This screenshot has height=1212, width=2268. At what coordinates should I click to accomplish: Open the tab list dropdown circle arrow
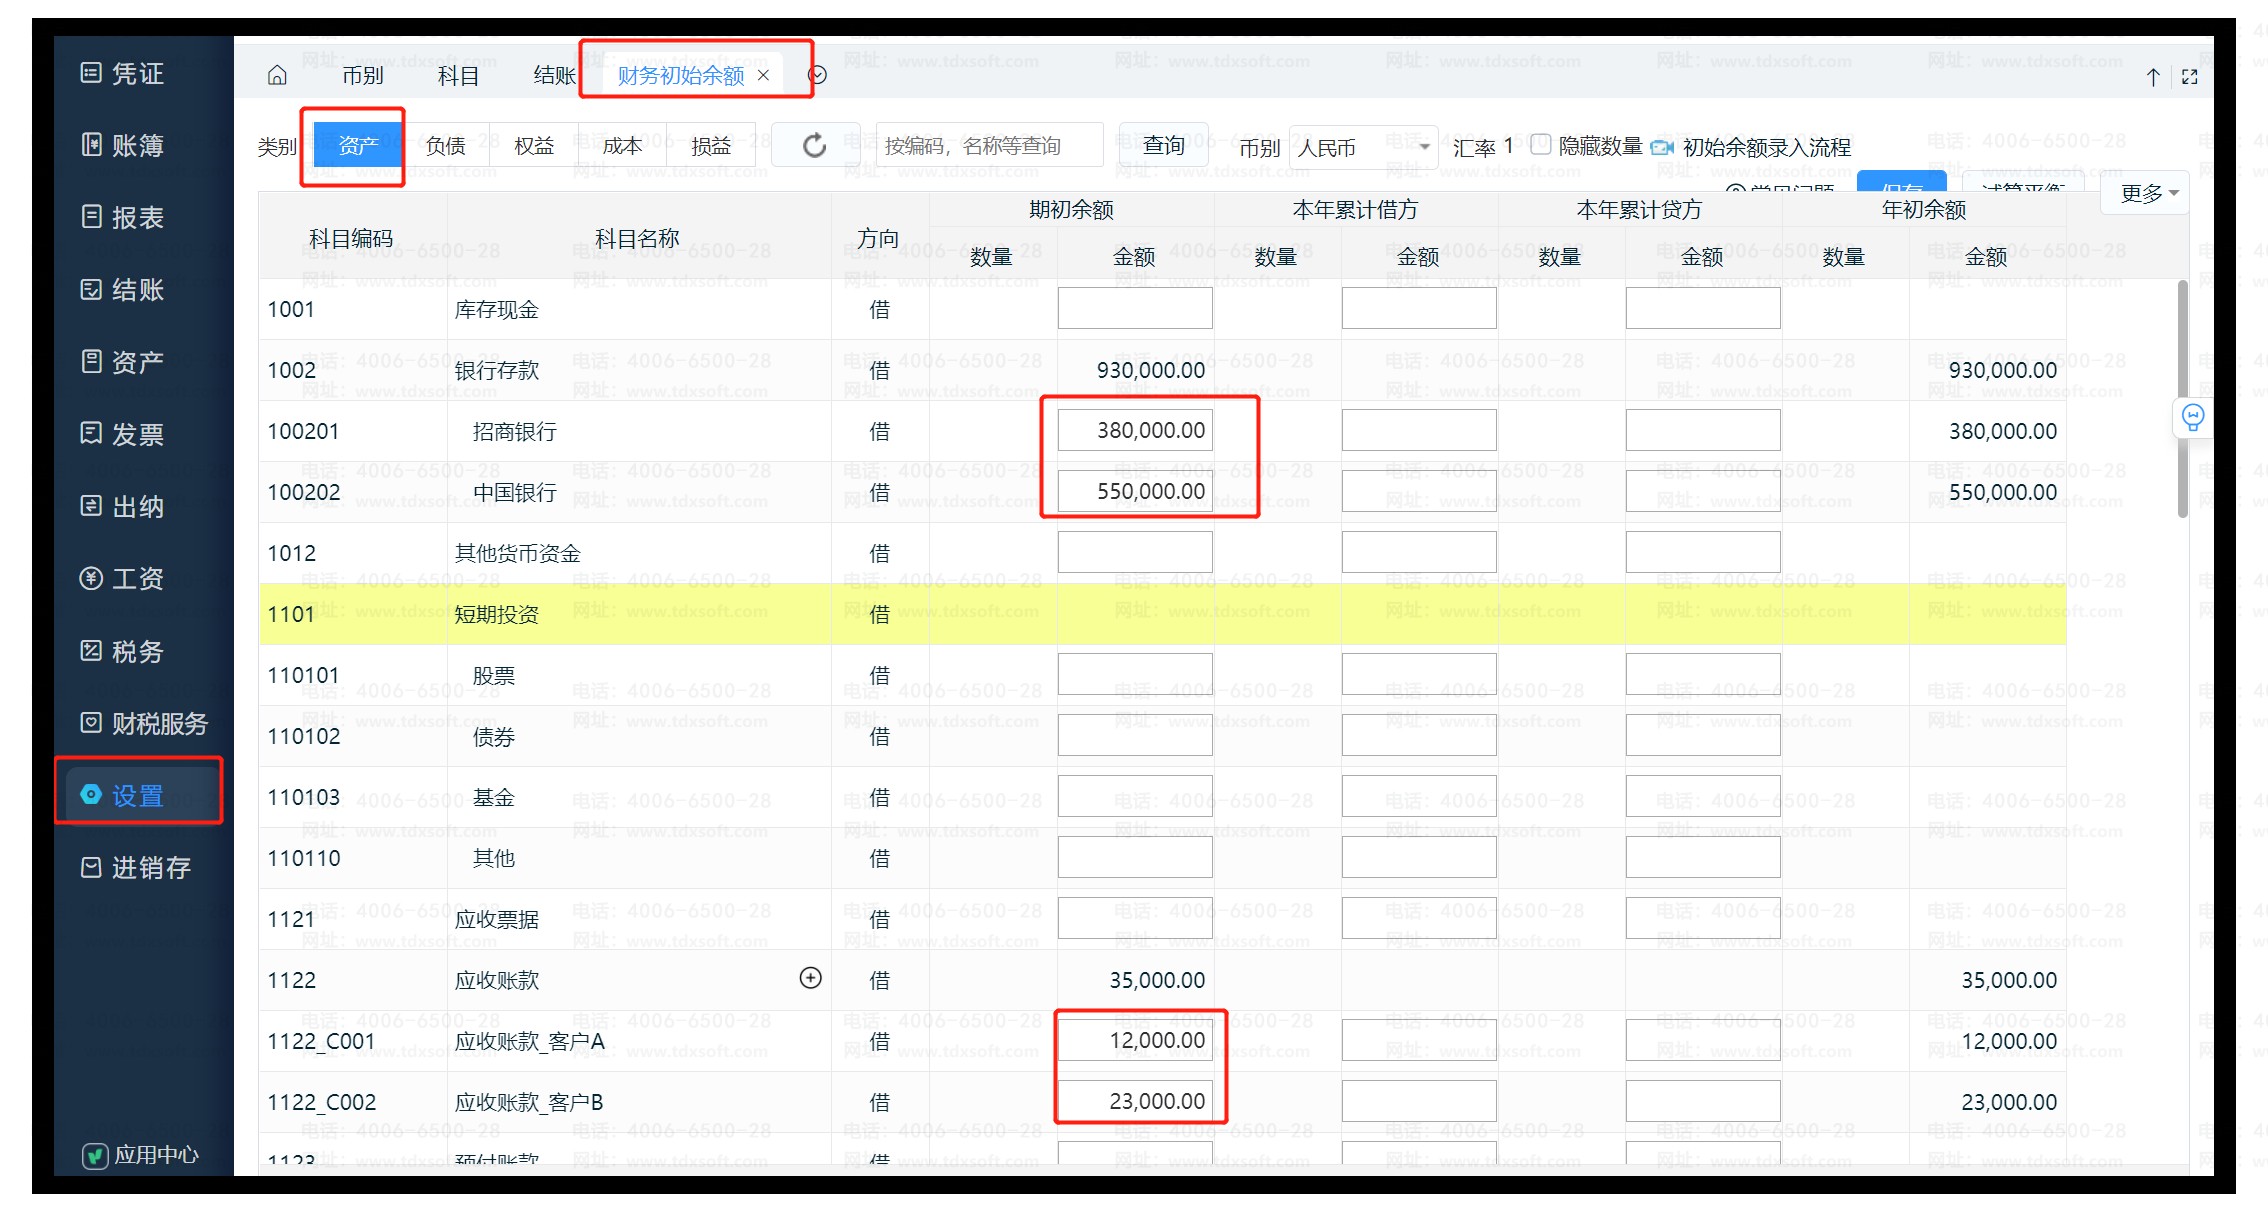[x=817, y=76]
